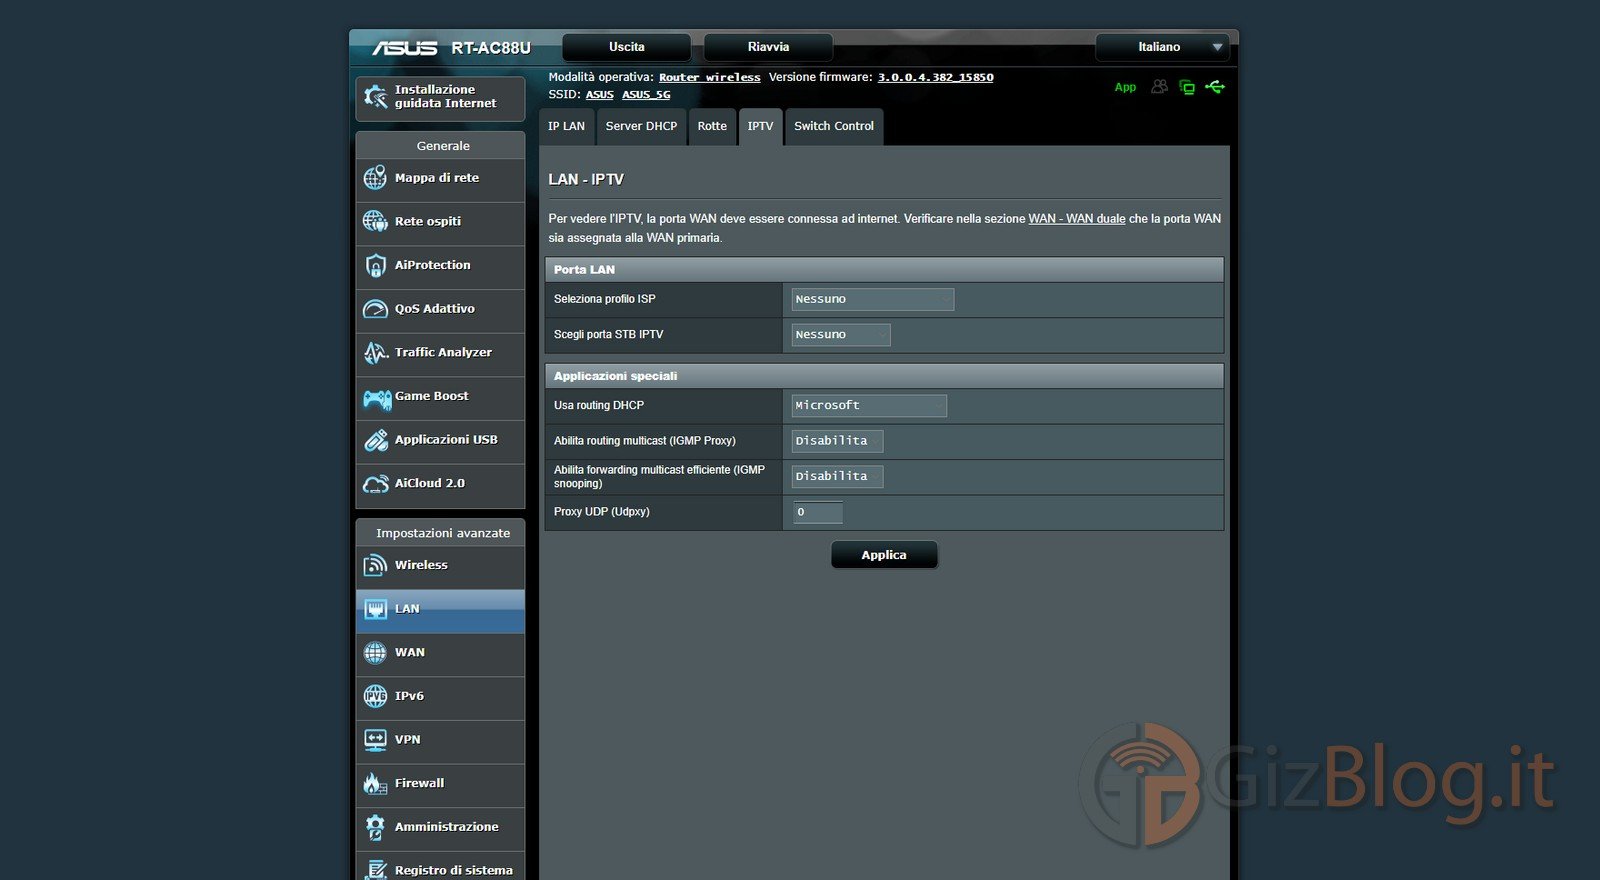Click the App link in header
The image size is (1600, 880).
pyautogui.click(x=1125, y=87)
